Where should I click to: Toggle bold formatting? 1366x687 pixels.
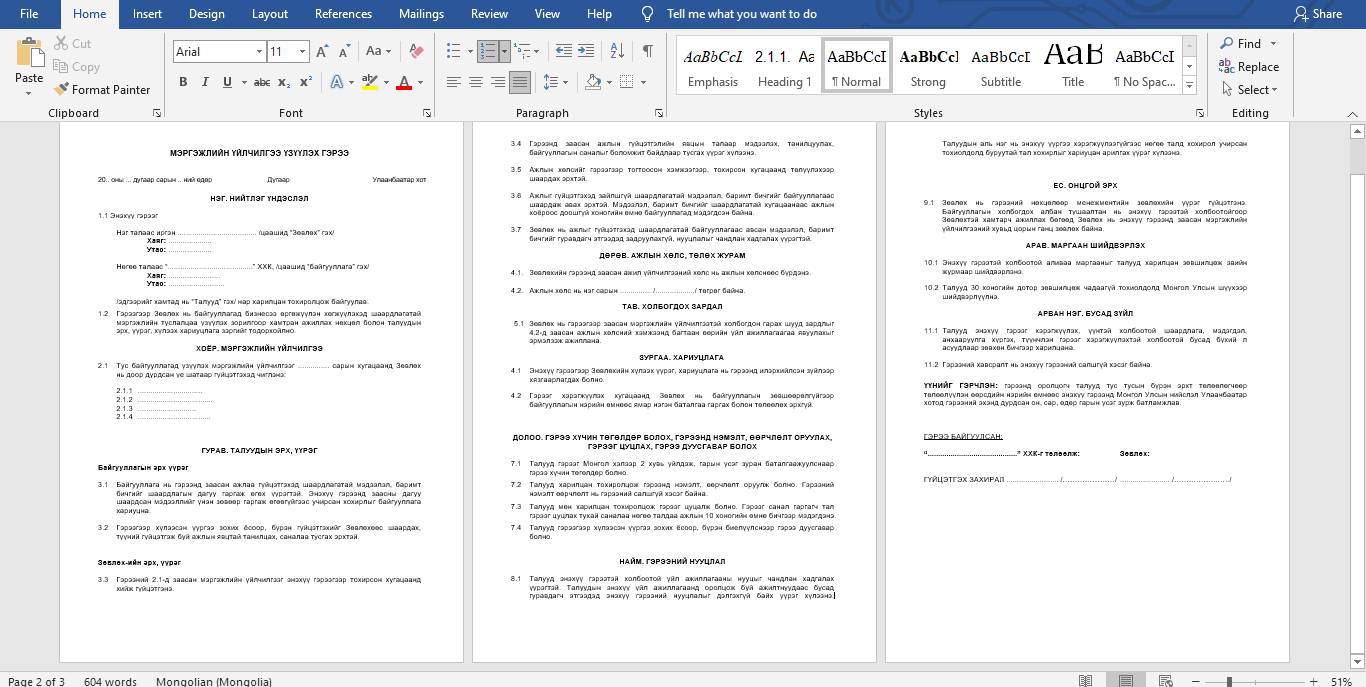point(183,82)
